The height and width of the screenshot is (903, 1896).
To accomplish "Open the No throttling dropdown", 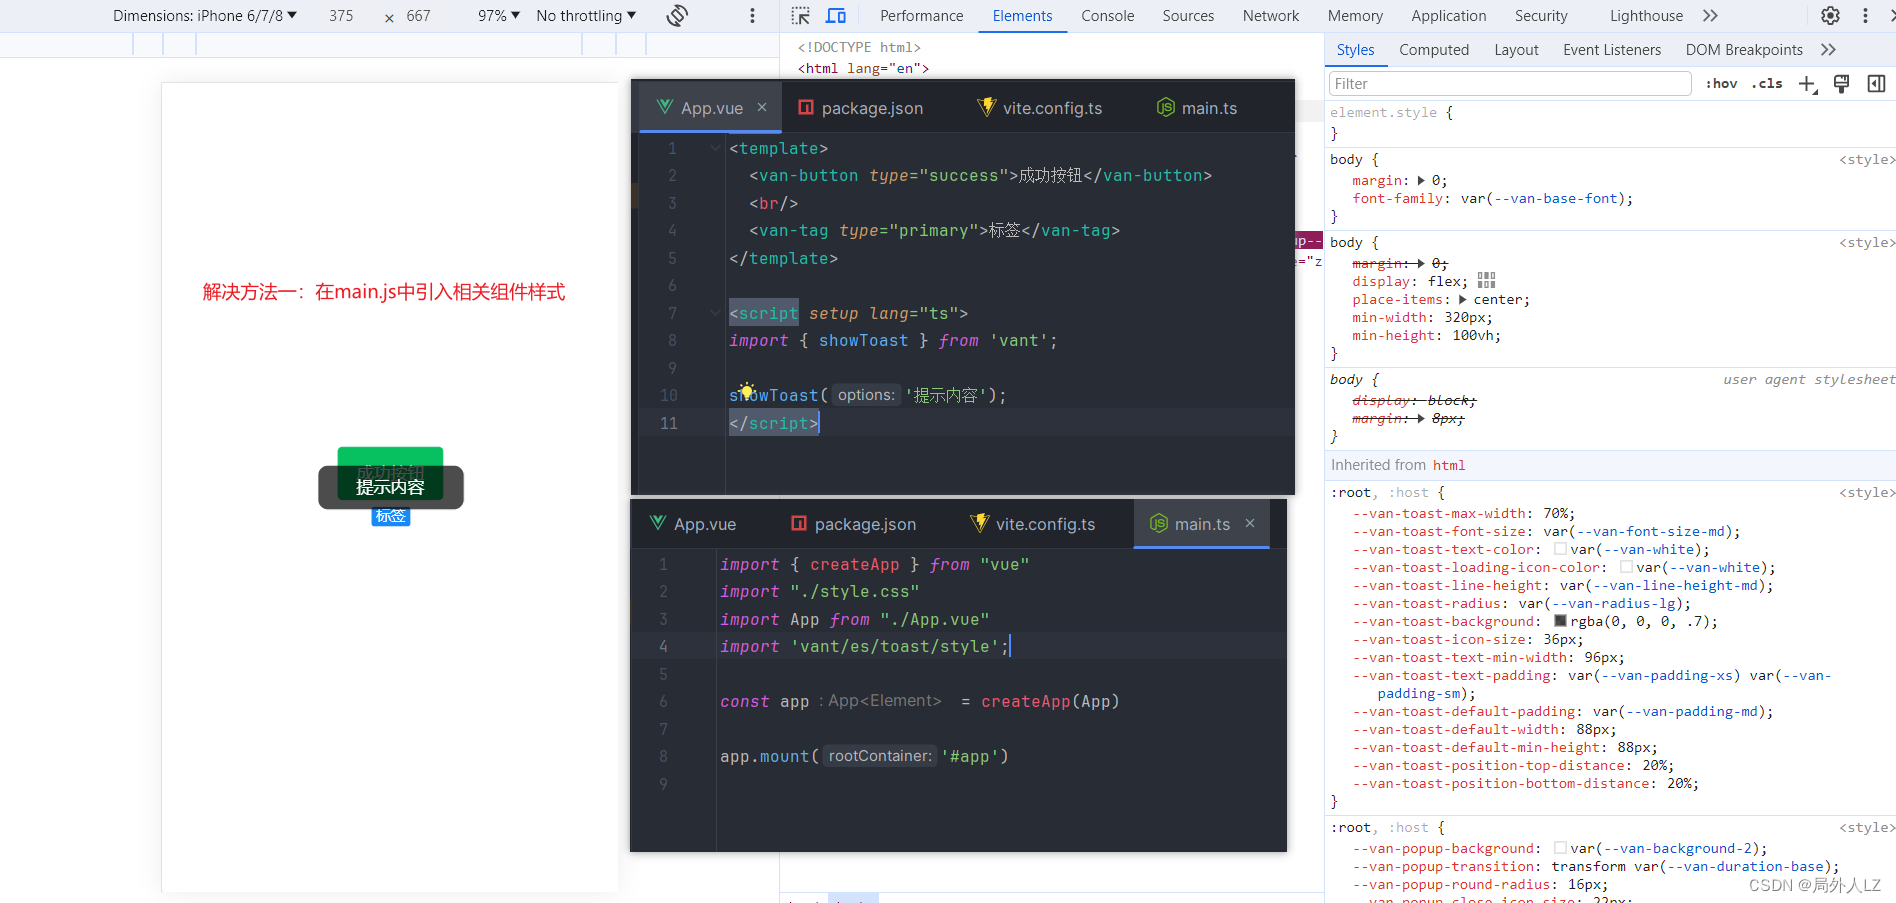I will [x=586, y=16].
